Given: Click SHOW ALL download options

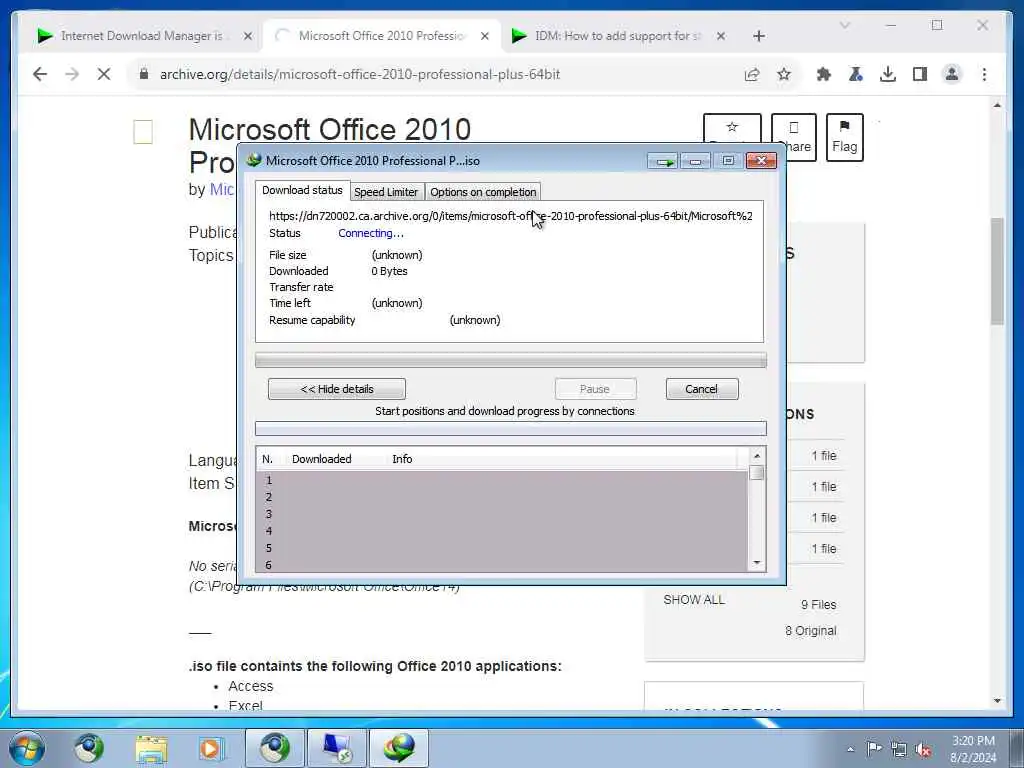Looking at the screenshot, I should coord(694,600).
